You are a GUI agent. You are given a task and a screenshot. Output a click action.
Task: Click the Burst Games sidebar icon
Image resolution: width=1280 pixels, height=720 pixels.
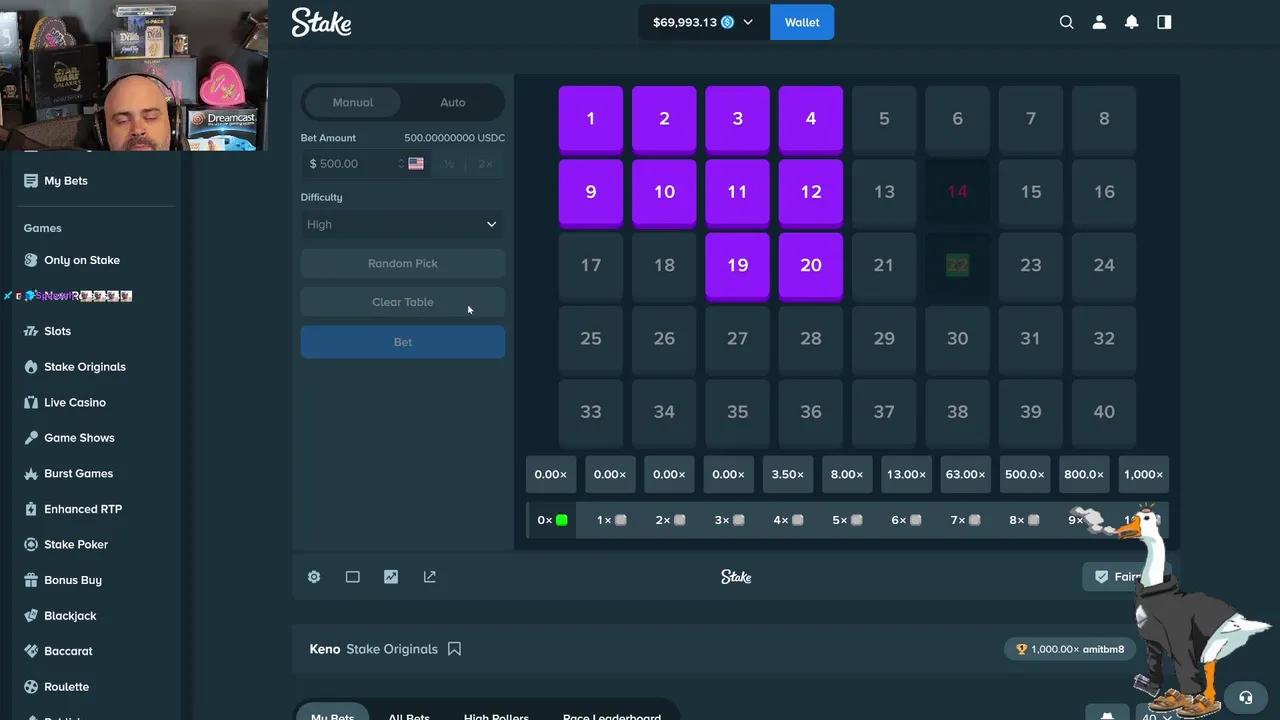[31, 473]
